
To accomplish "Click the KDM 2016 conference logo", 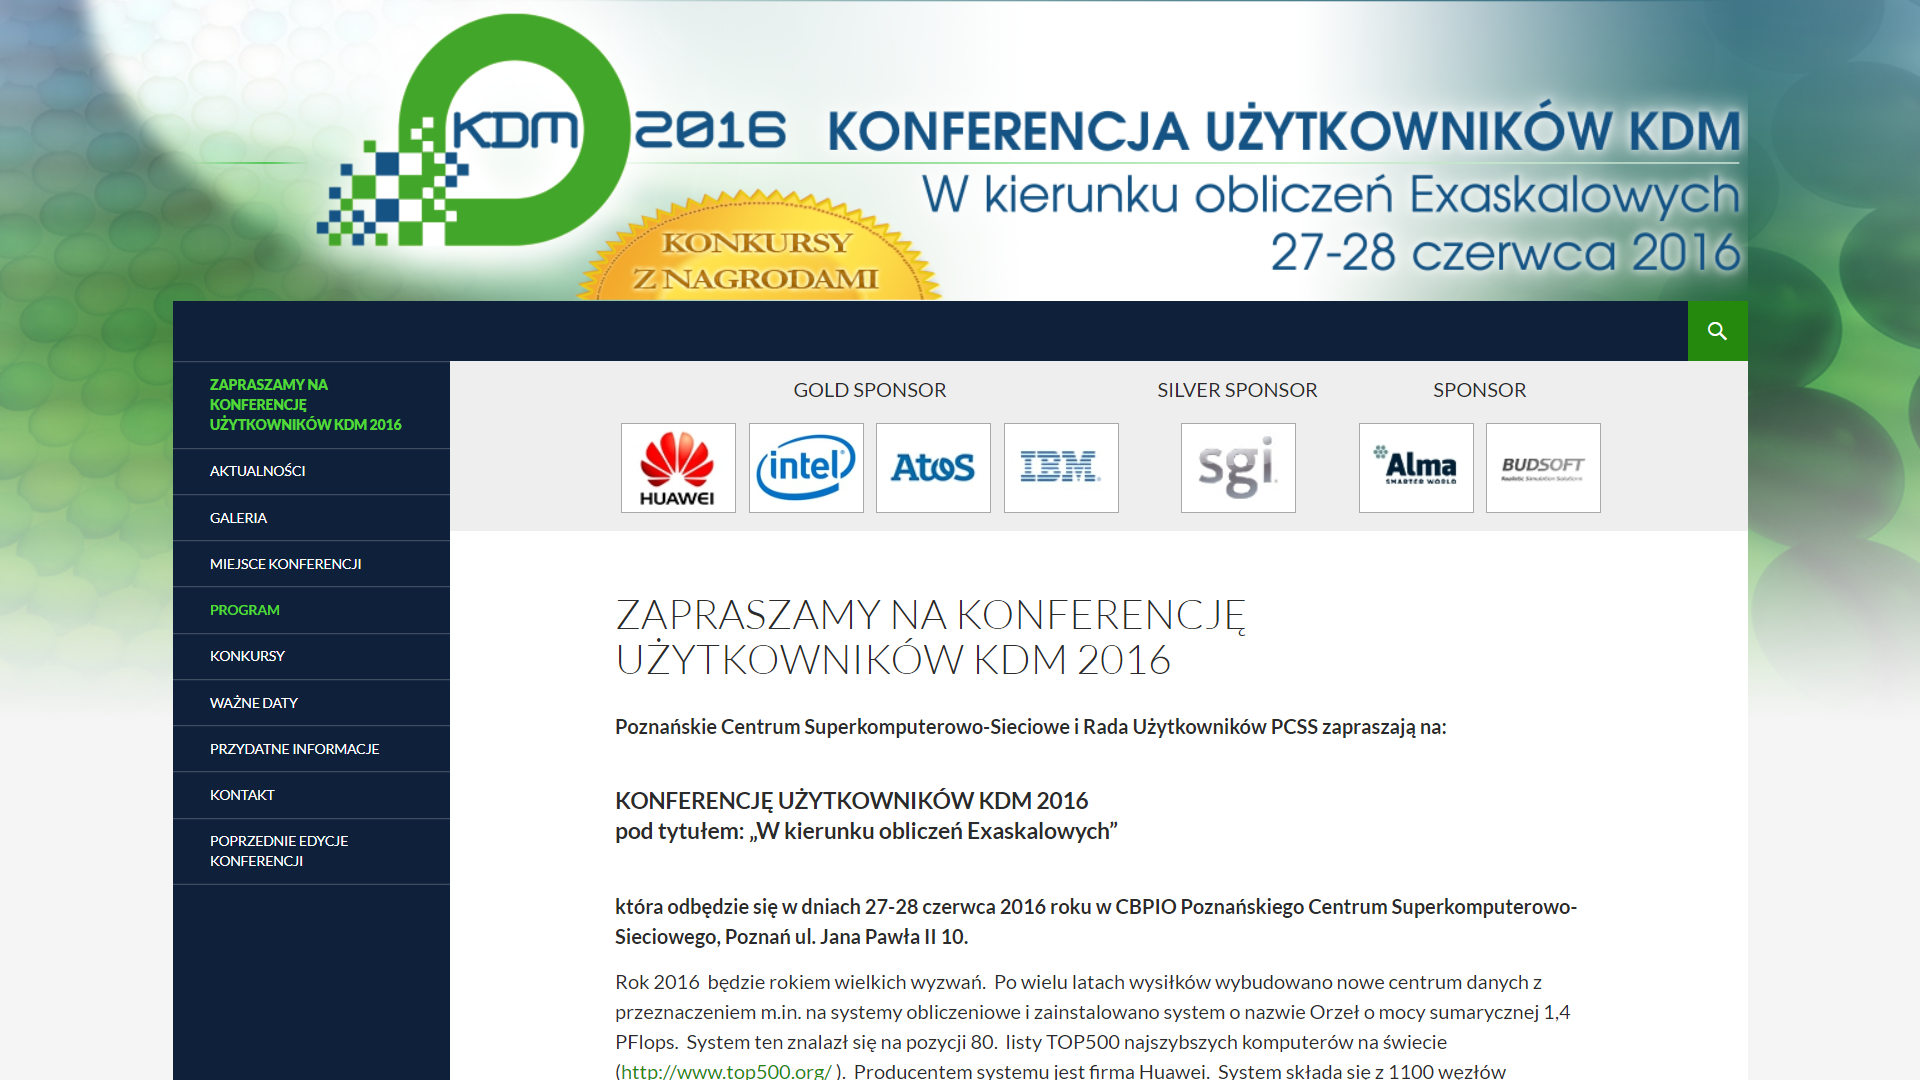I will tap(552, 131).
